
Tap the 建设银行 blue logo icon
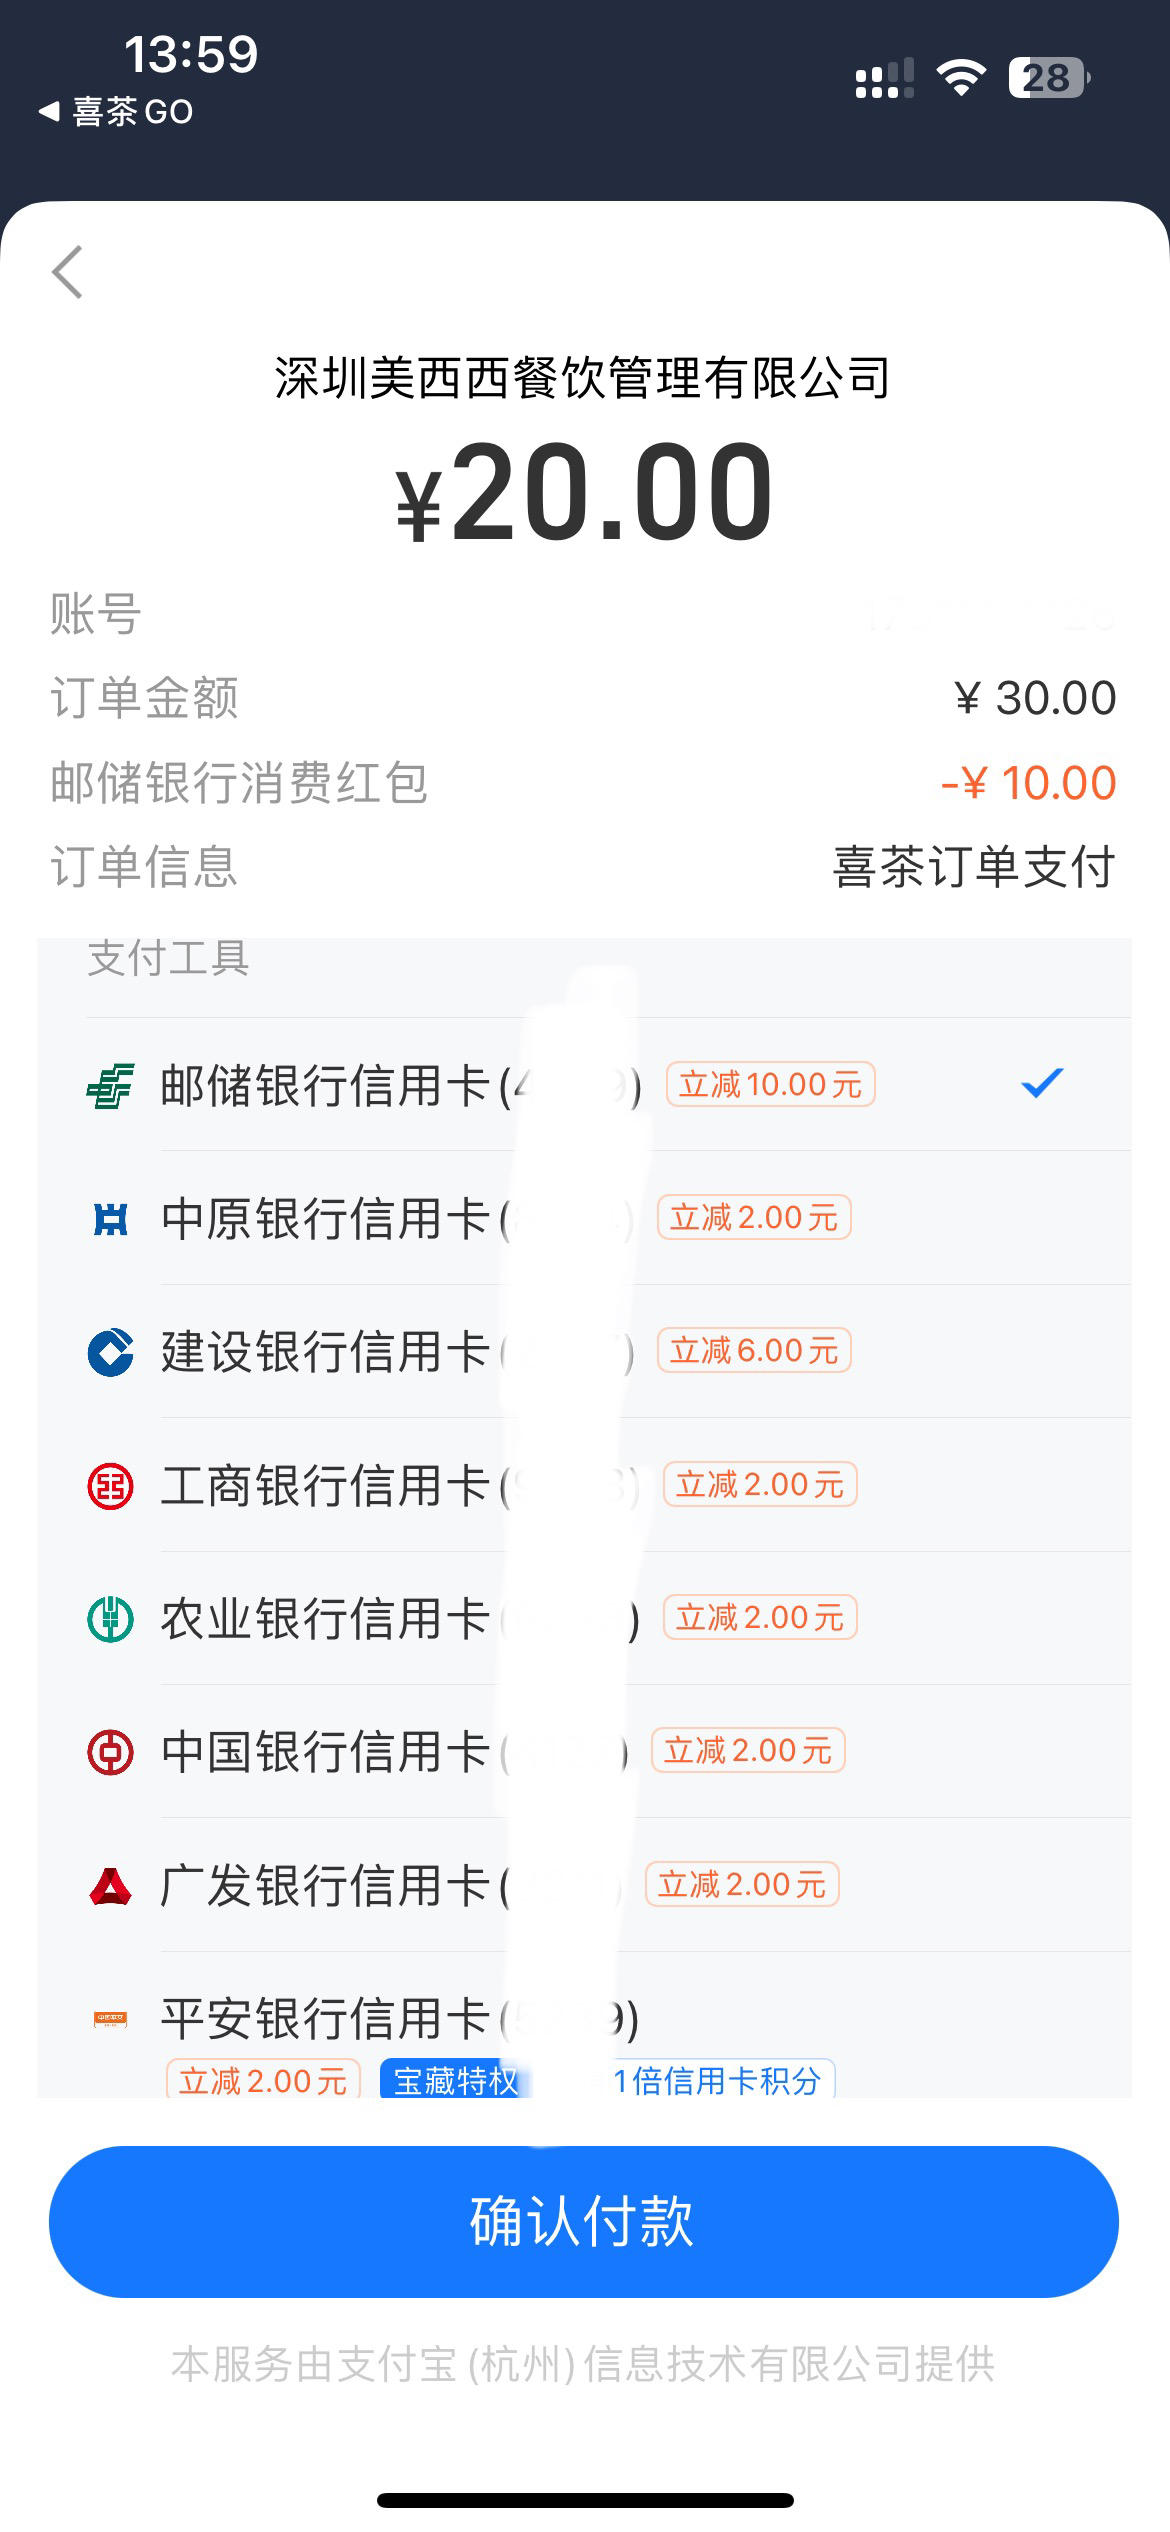[110, 1352]
